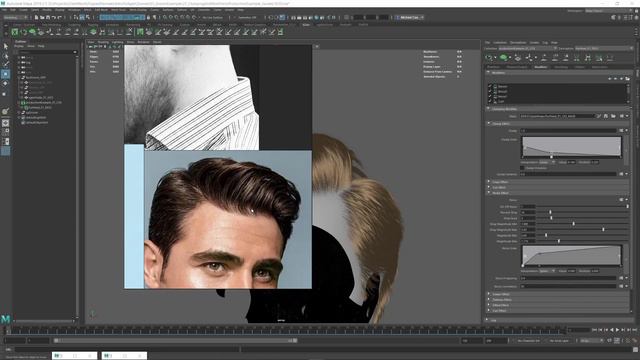The height and width of the screenshot is (360, 640).
Task: Jump to start of playback range
Action: click(594, 330)
